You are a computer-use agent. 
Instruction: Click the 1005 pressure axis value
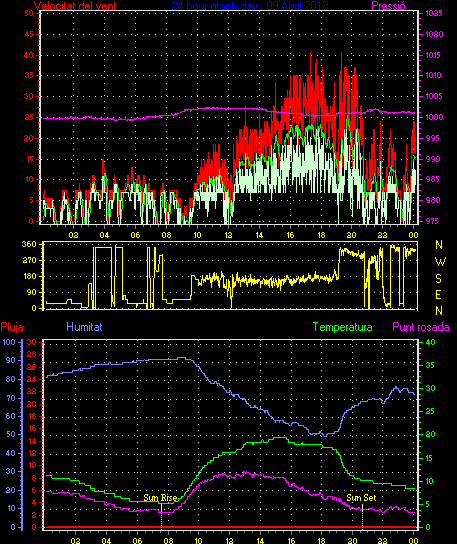tap(434, 96)
